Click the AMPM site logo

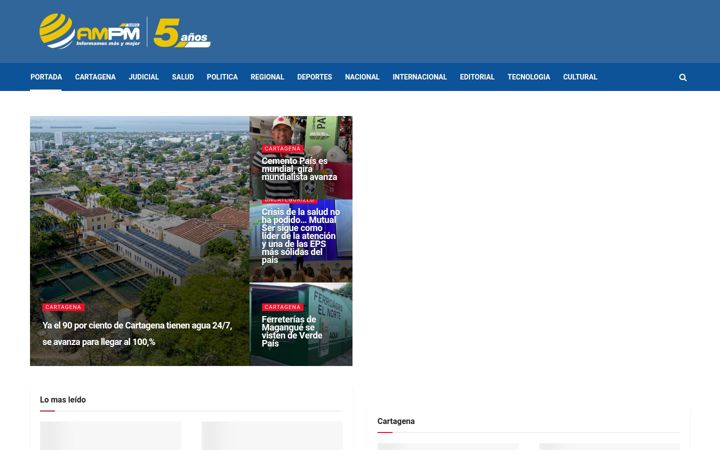click(x=90, y=31)
